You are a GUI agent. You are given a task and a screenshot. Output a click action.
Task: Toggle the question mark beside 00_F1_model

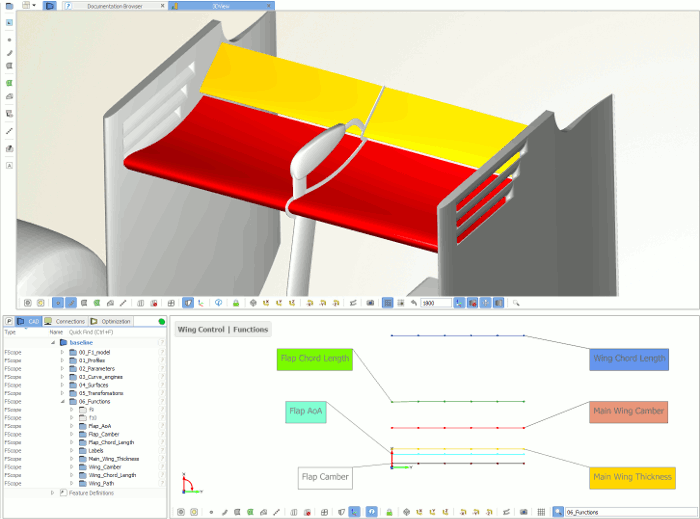[162, 352]
